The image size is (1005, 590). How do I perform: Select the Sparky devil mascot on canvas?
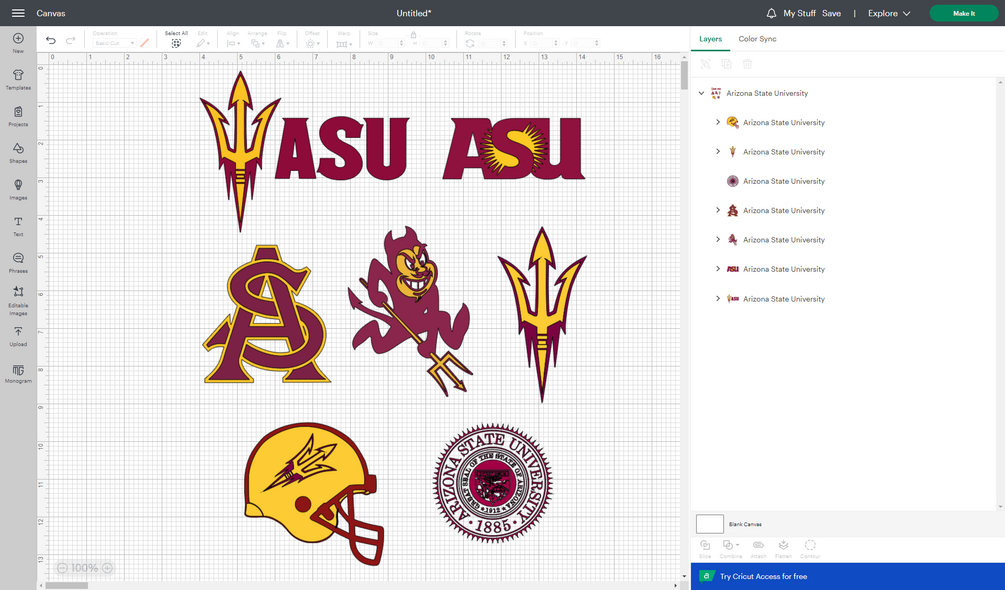[410, 310]
